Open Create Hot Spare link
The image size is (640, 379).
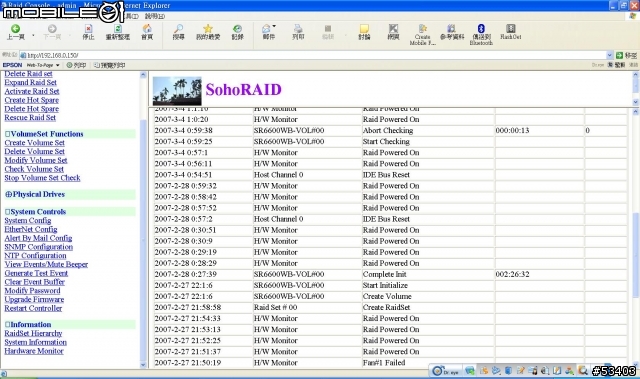[x=31, y=100]
